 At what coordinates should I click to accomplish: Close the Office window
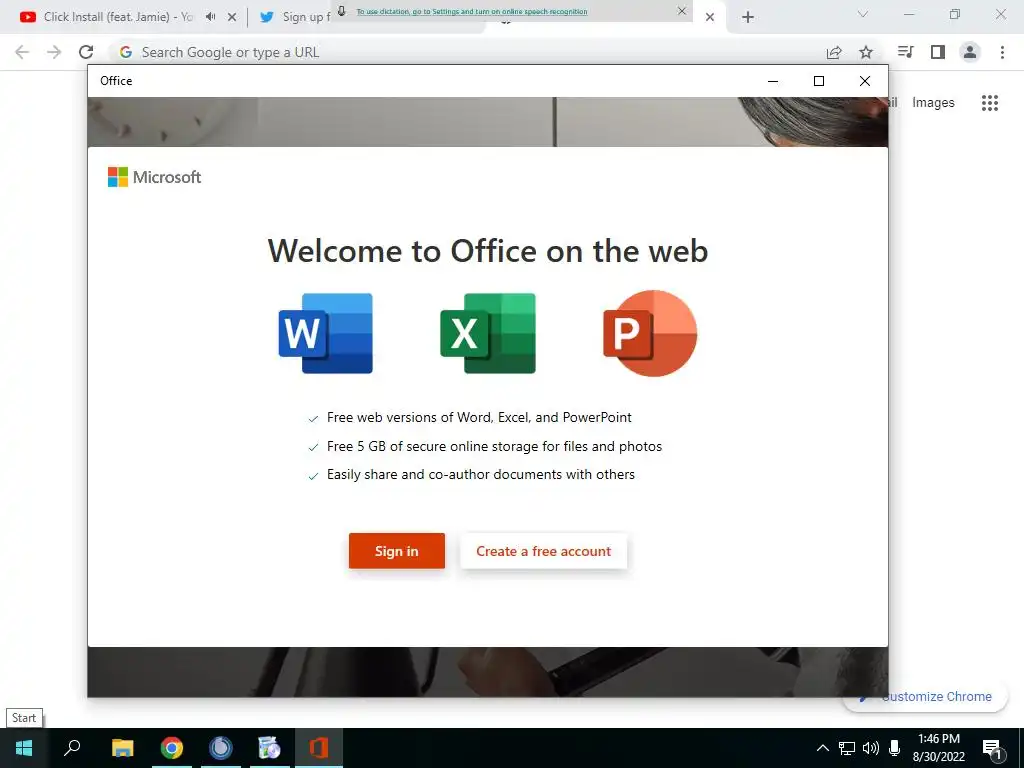(x=865, y=81)
